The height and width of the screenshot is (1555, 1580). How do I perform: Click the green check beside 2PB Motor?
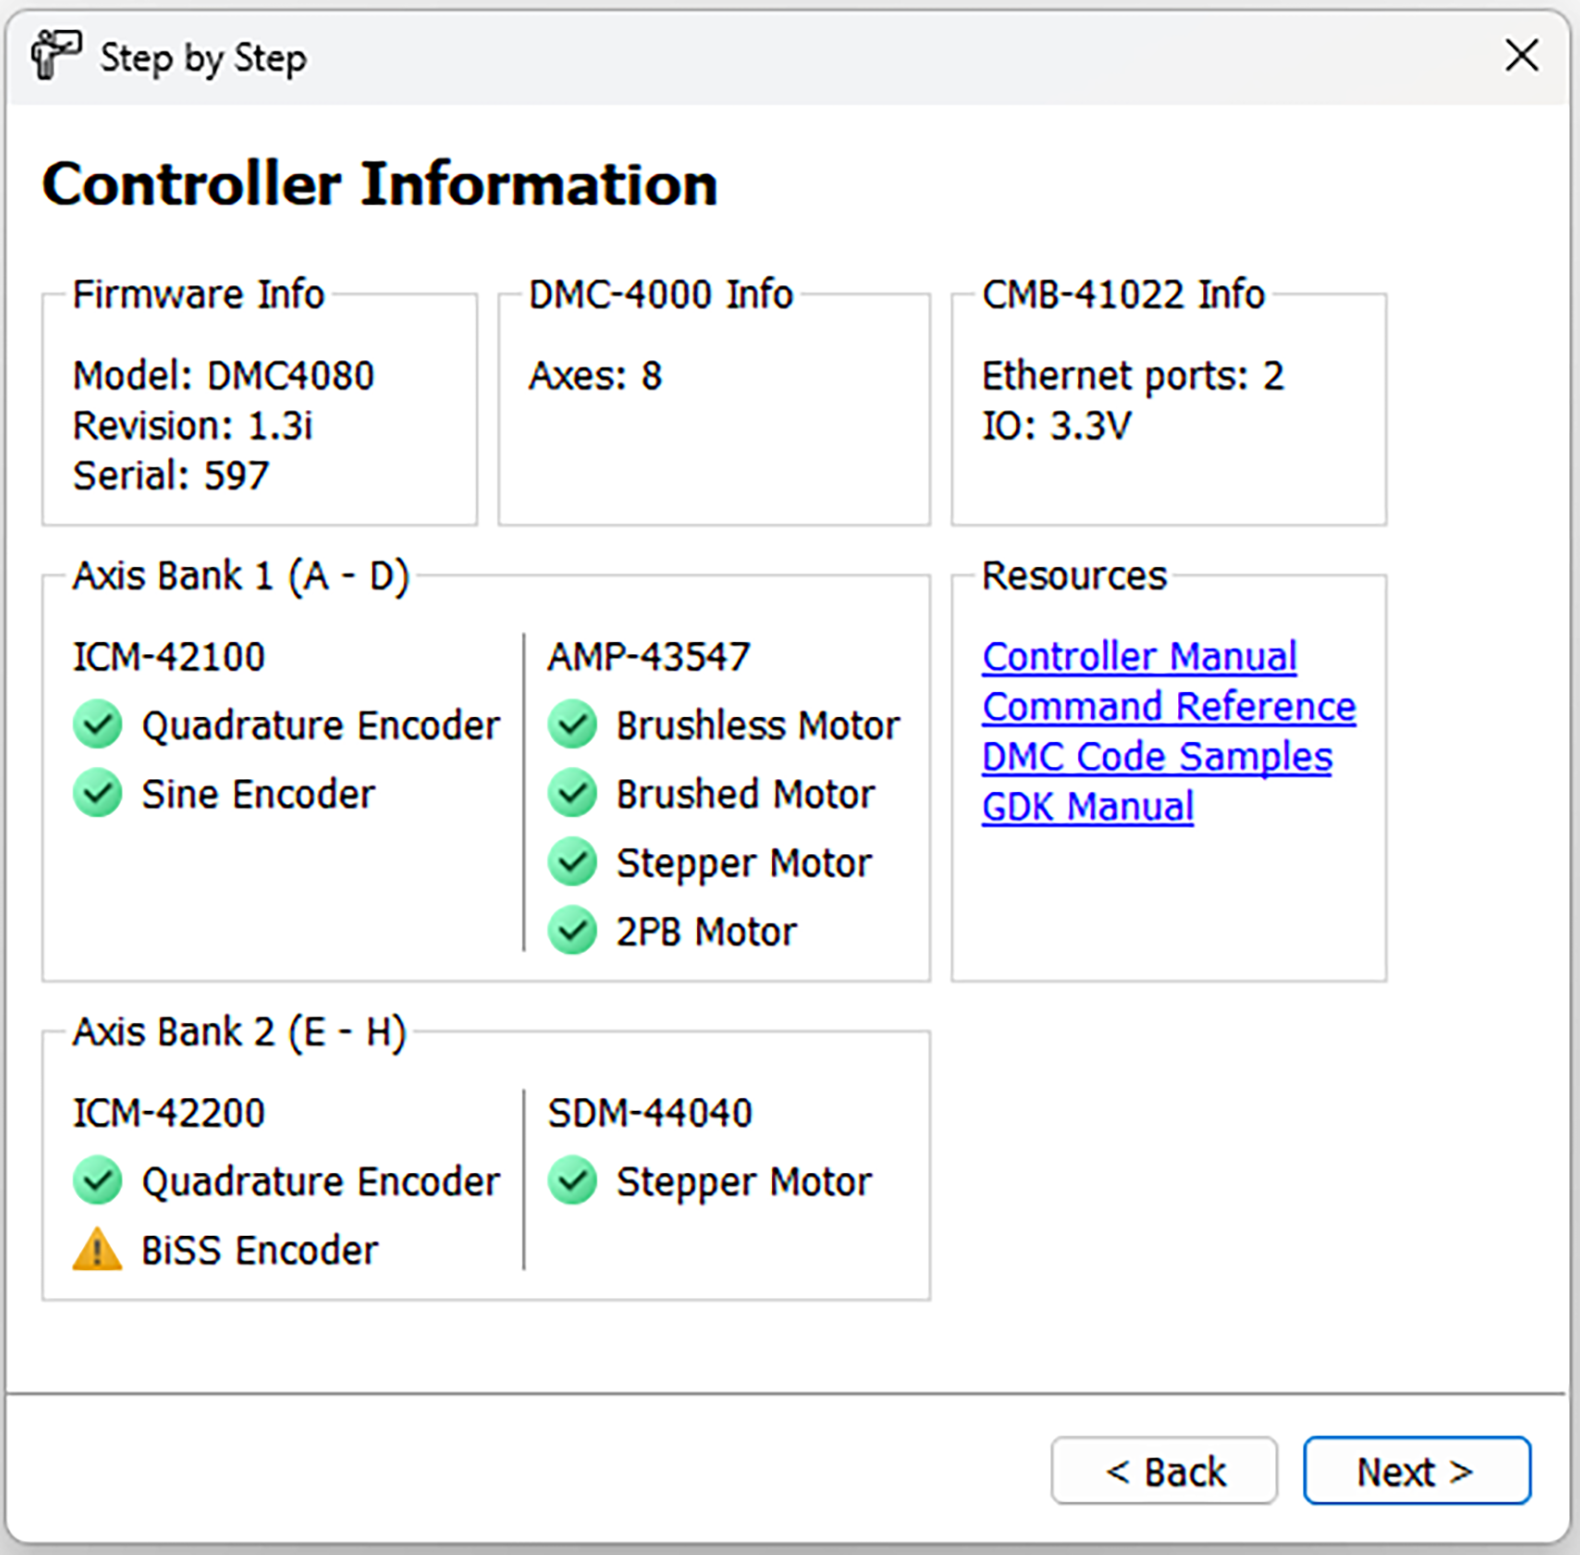pos(573,931)
